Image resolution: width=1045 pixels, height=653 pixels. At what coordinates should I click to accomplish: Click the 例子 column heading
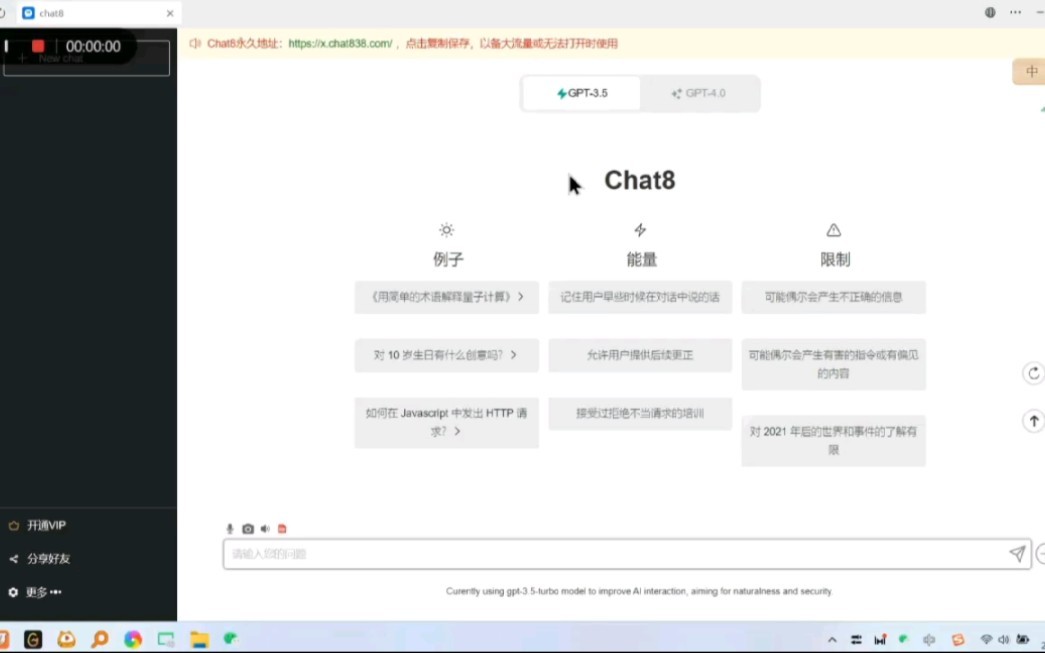[x=448, y=259]
